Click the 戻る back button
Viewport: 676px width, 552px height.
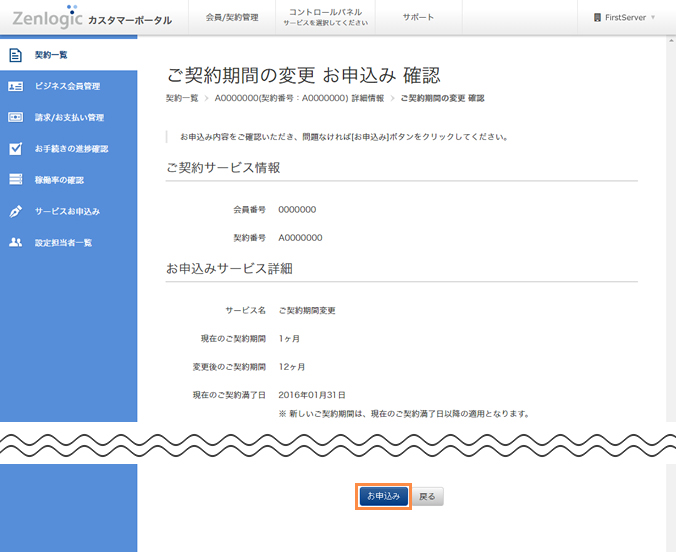427,496
